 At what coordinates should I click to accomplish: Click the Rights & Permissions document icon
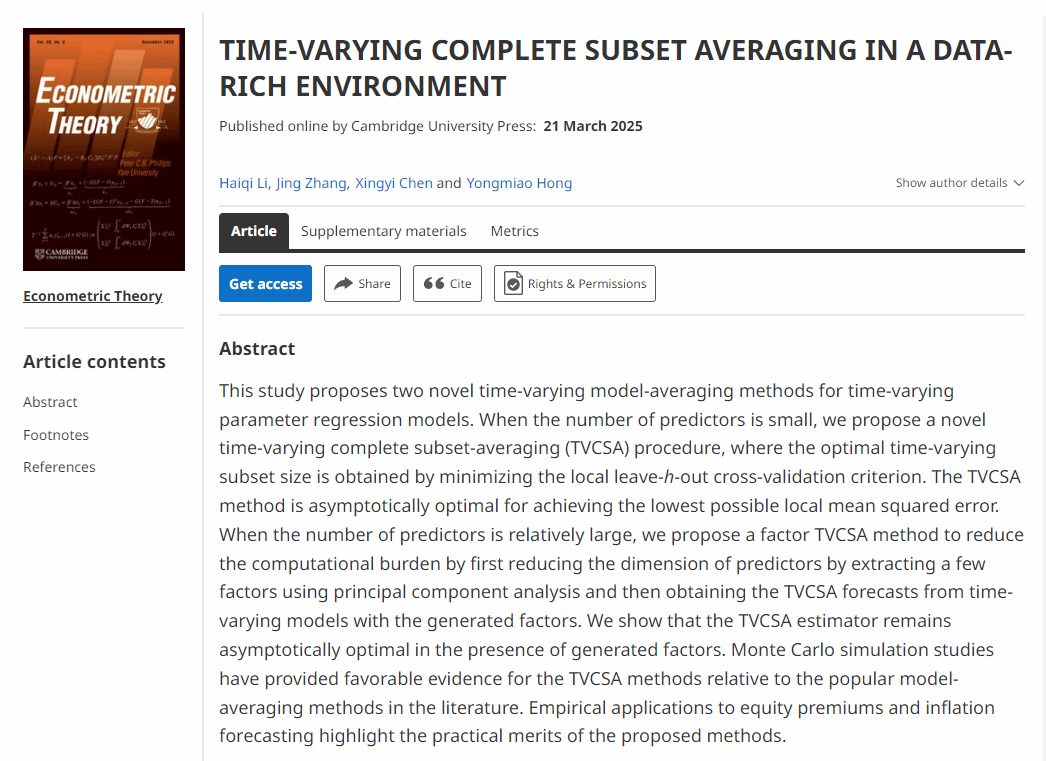coord(513,284)
